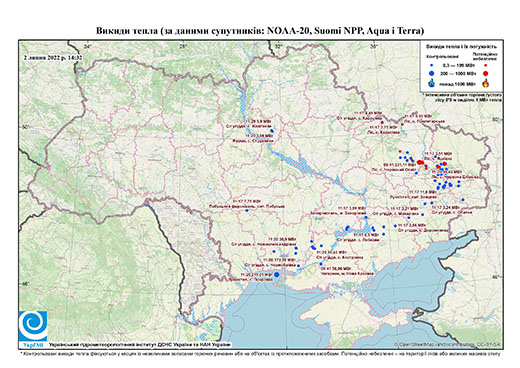Click the institute name caption beside the logo
520x368 pixels.
pos(140,345)
